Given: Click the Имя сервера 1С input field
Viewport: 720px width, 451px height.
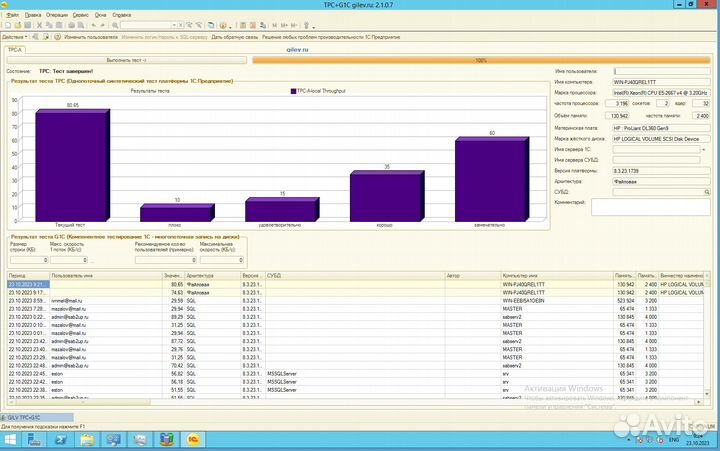Looking at the screenshot, I should tap(656, 149).
